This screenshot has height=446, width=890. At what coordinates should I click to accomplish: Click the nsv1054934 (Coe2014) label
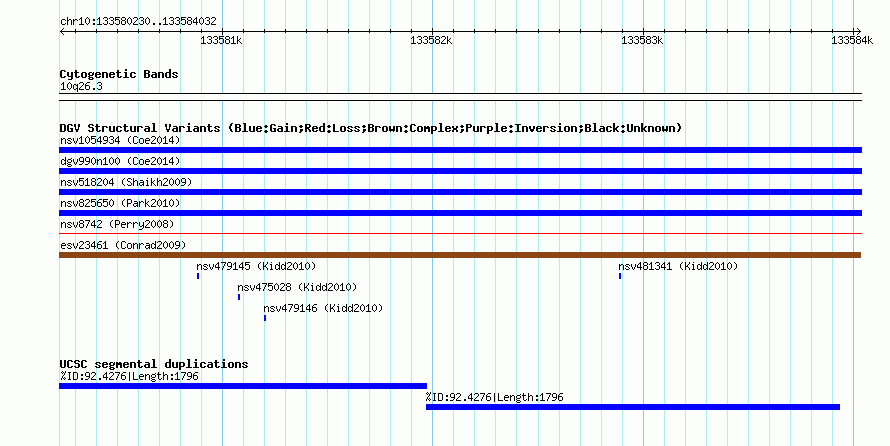[120, 140]
